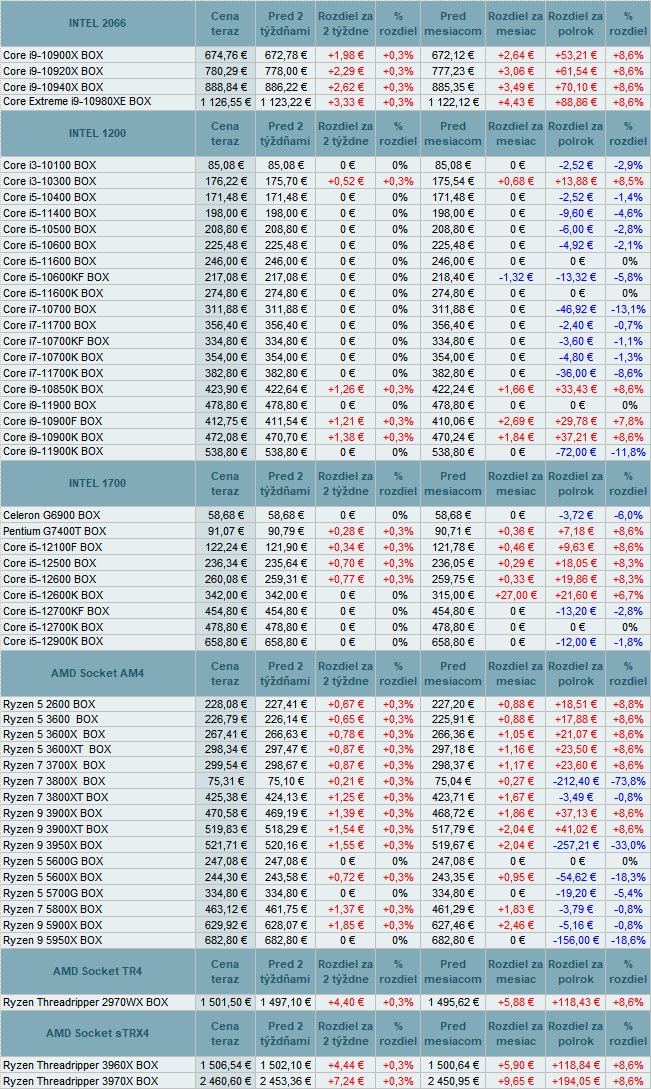Screen dimensions: 651x1089
Task: Click the "Celeron G6900 BOX" product name
Action: 51,515
